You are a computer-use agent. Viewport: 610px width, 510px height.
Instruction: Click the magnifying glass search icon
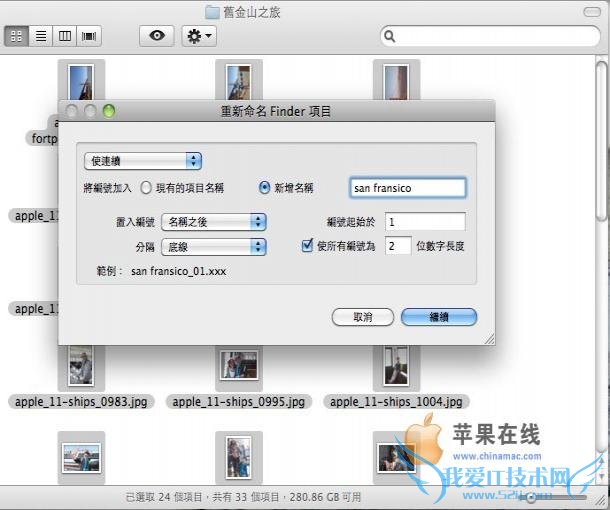389,36
